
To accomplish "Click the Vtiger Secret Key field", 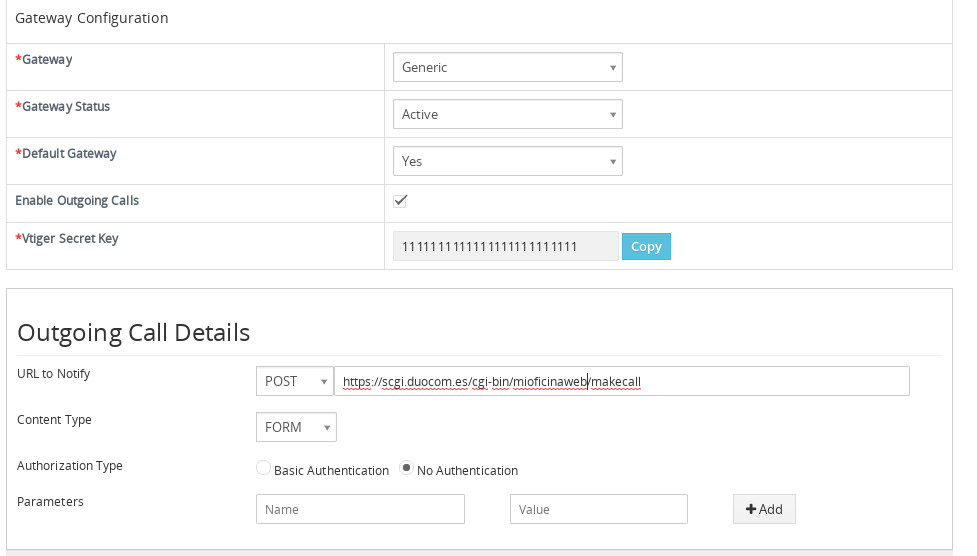I will click(505, 246).
